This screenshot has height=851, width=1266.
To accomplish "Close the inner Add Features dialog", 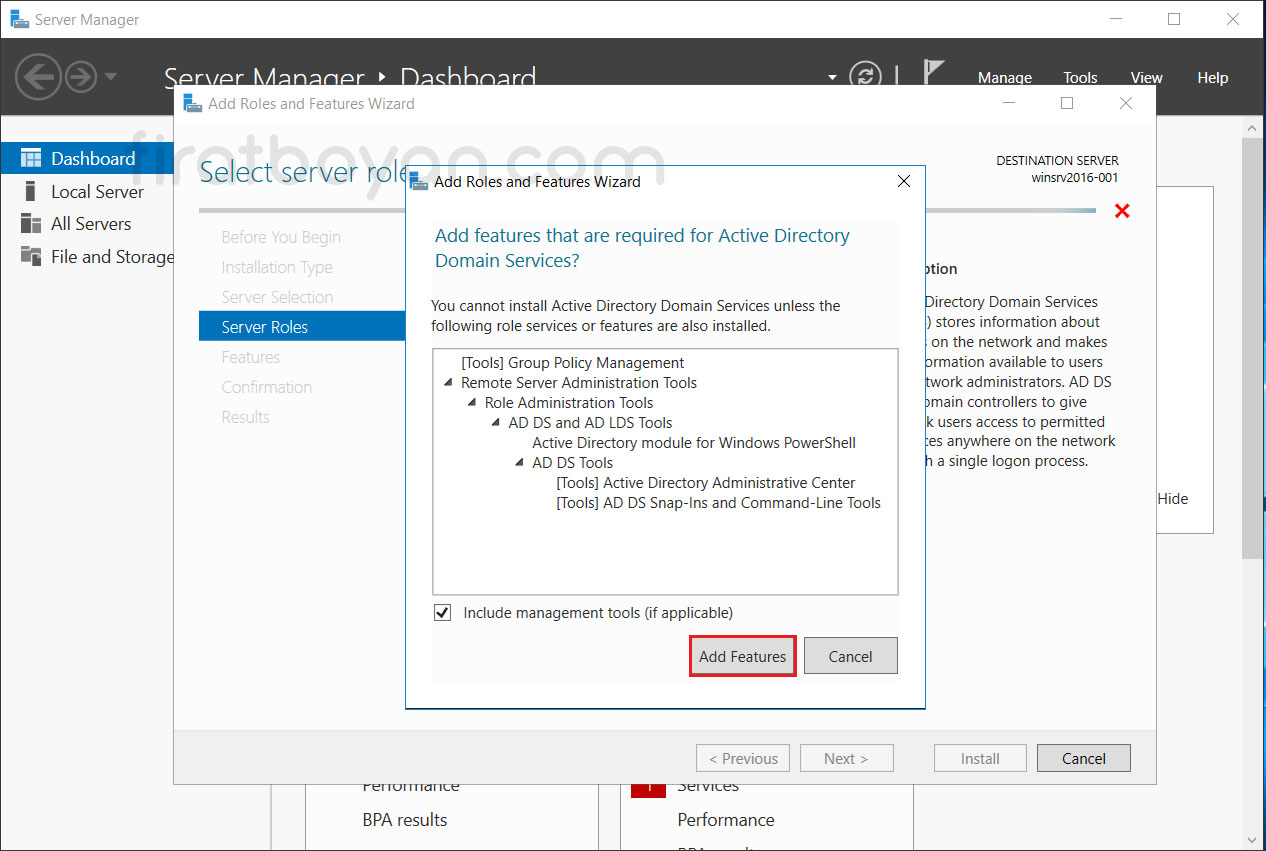I will (x=904, y=182).
